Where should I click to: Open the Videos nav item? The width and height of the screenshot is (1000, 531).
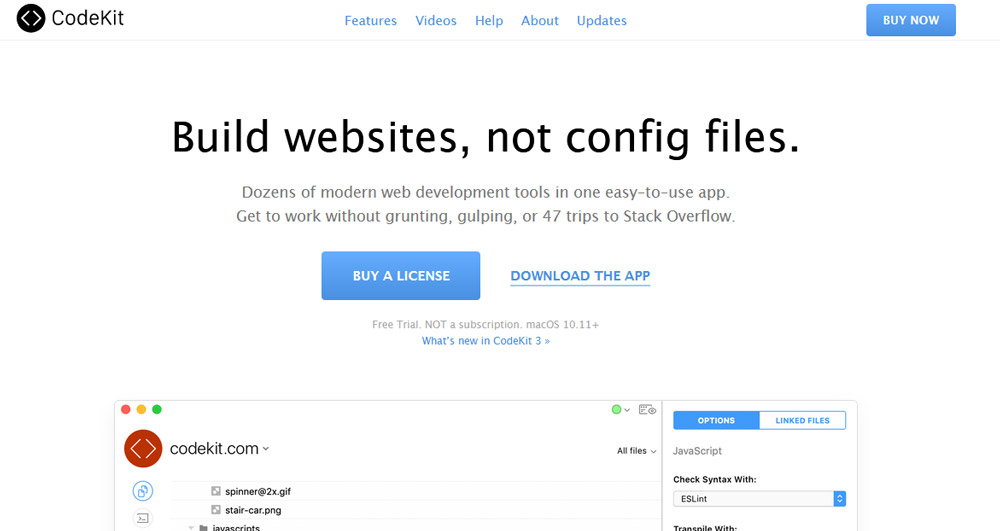point(436,20)
